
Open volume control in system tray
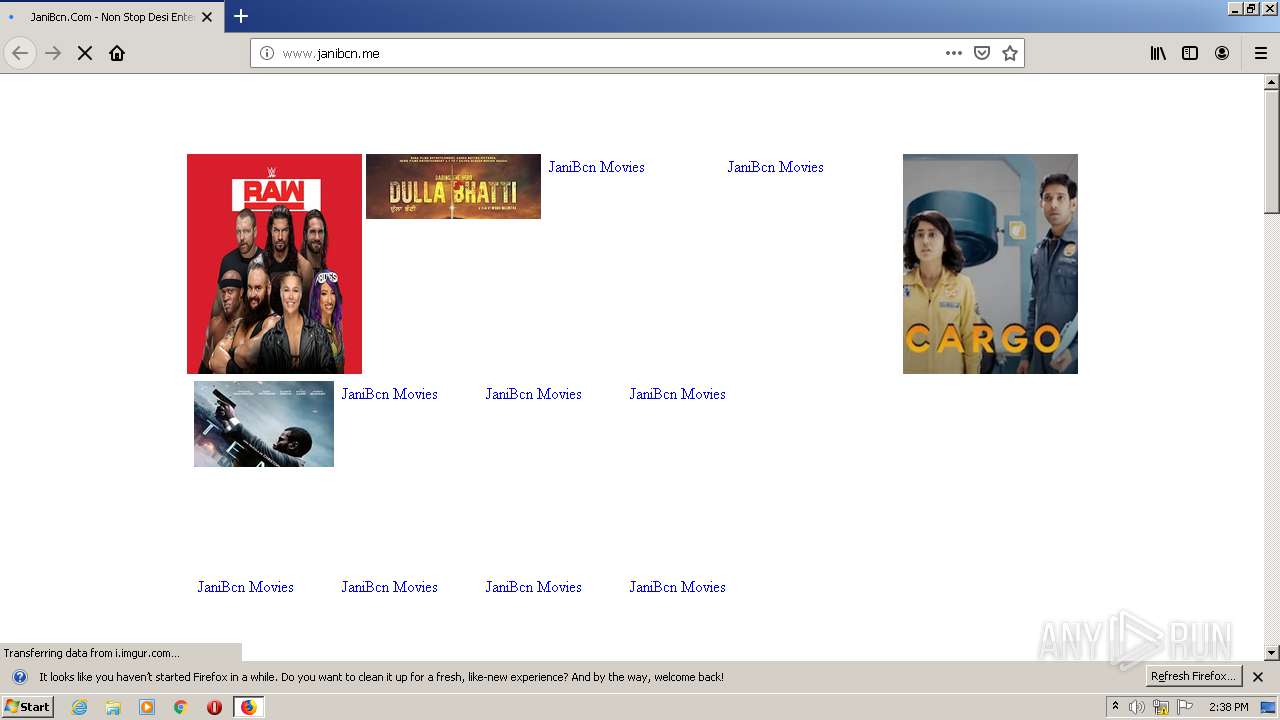coord(1137,707)
